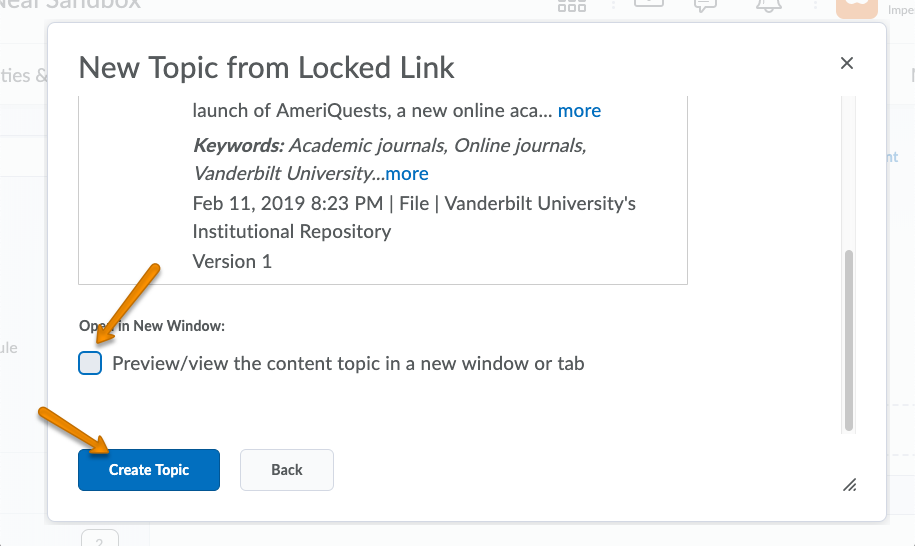915x546 pixels.
Task: Click the dialog's vertical scrollbar thumb
Action: tap(849, 340)
